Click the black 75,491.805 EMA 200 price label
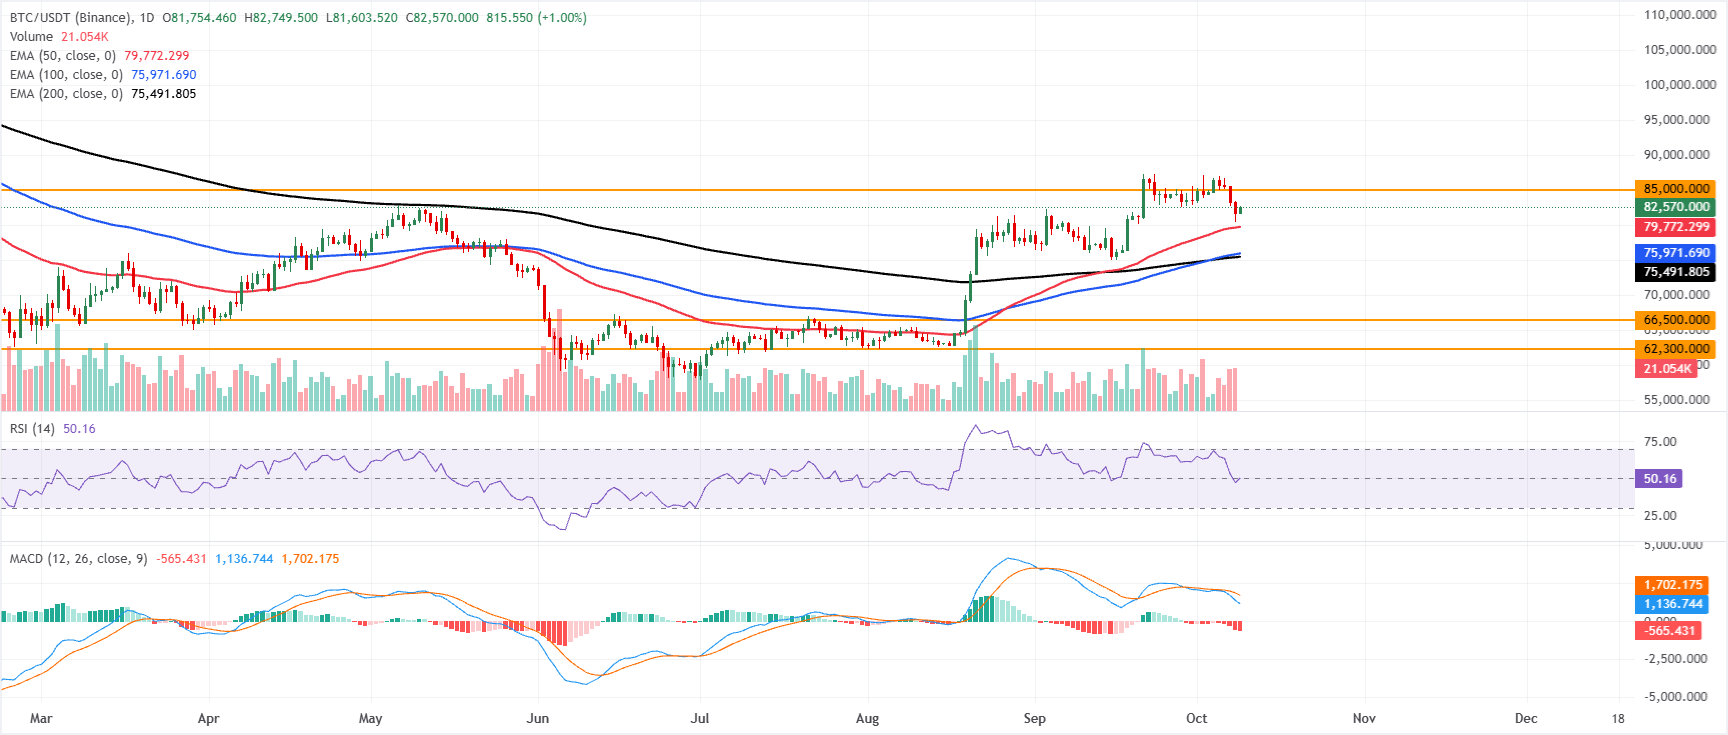This screenshot has height=735, width=1728. point(1676,272)
